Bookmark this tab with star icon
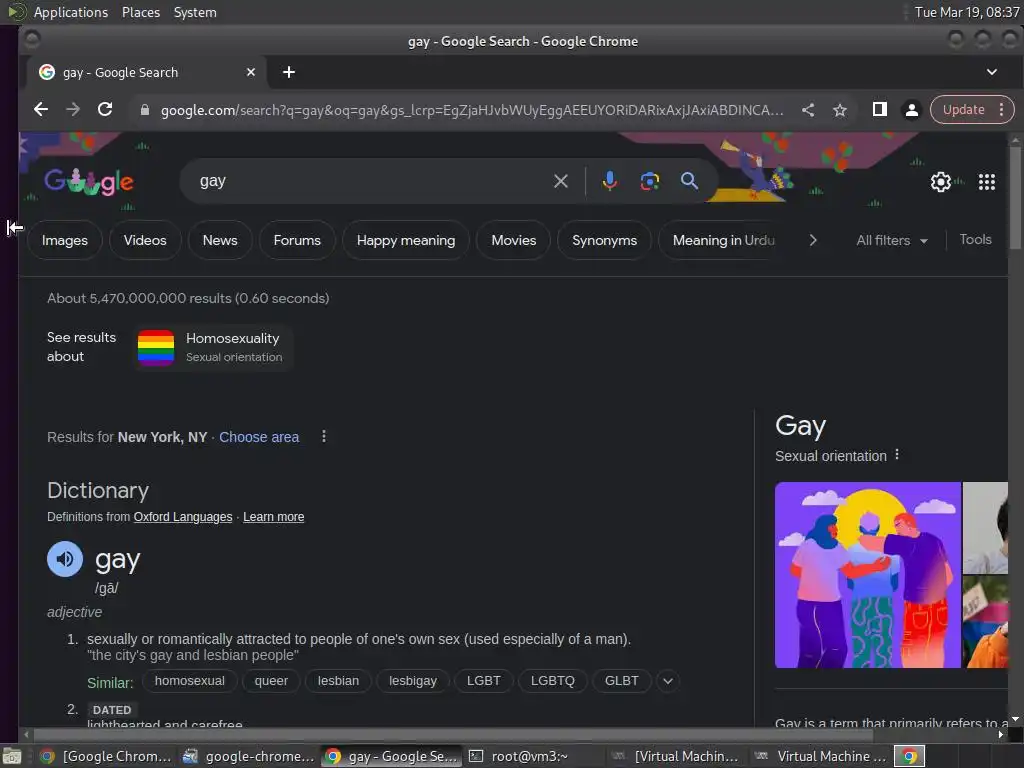The image size is (1024, 768). click(x=840, y=110)
